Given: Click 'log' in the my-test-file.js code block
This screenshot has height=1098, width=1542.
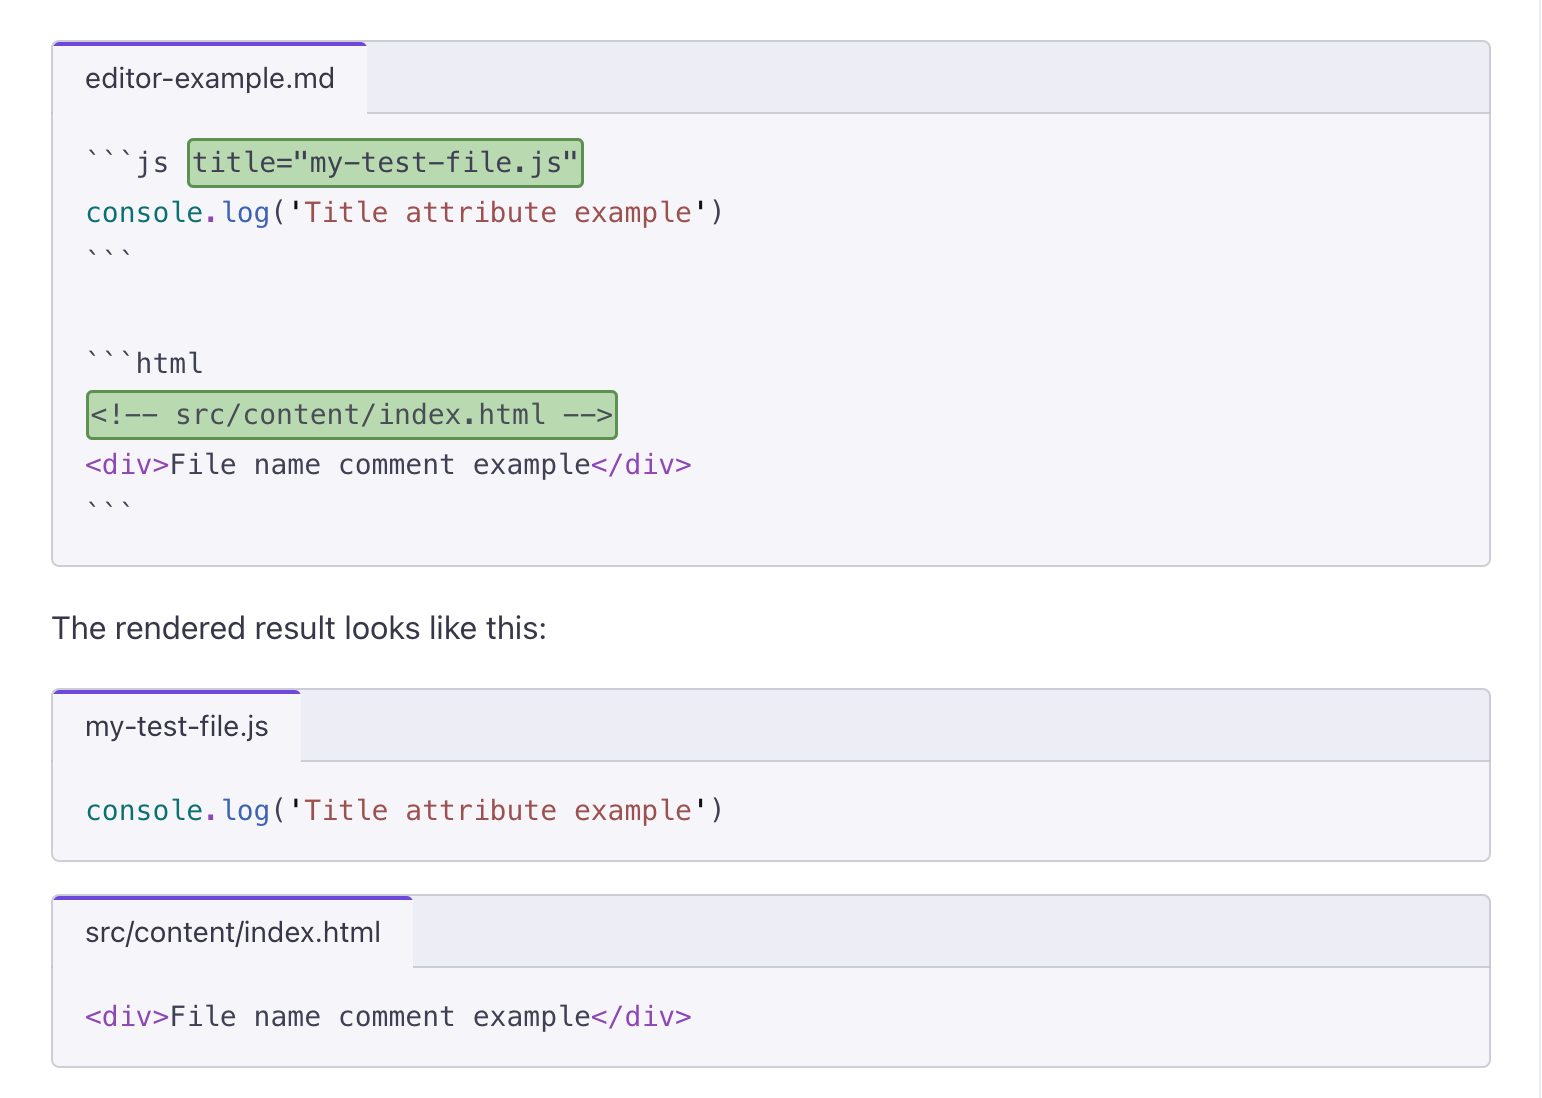Looking at the screenshot, I should point(246,811).
